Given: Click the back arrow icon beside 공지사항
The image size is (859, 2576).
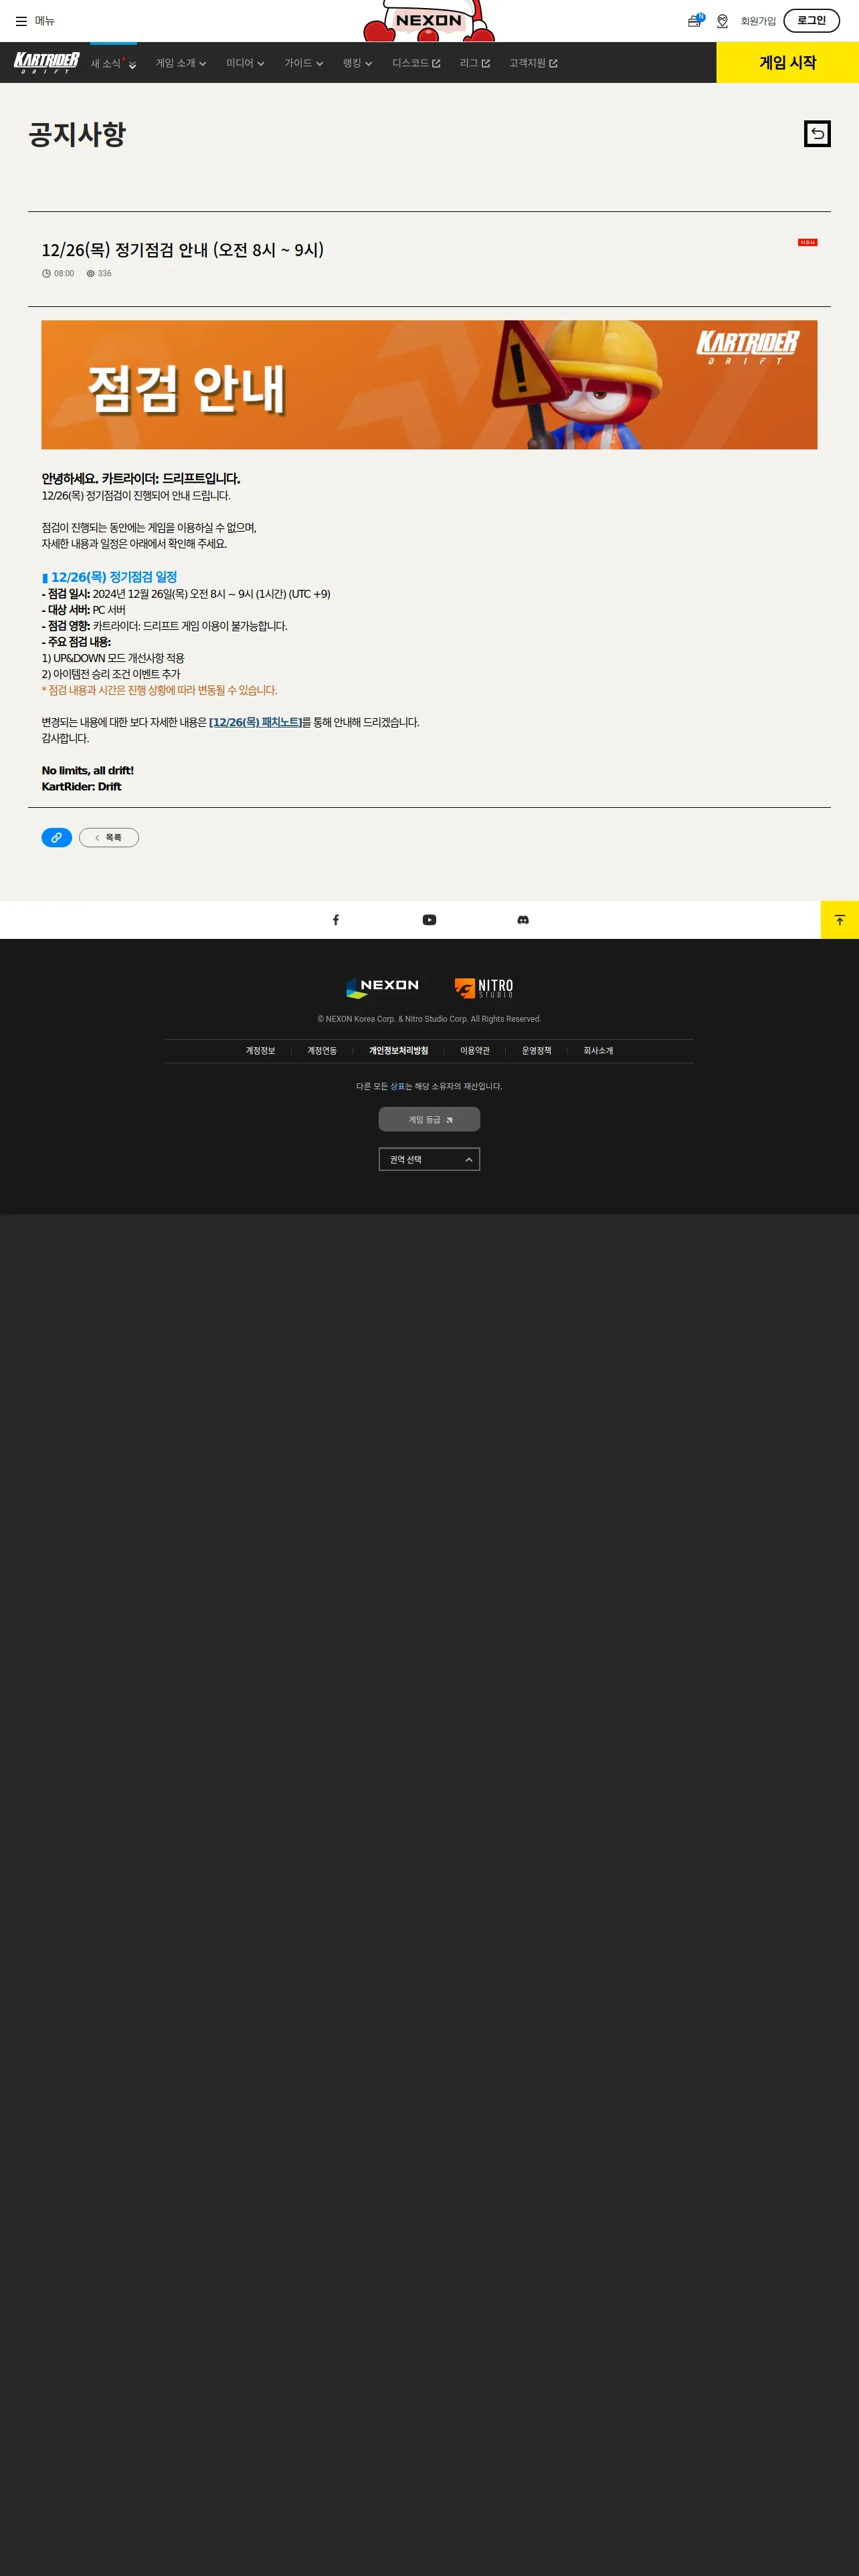Looking at the screenshot, I should coord(817,134).
